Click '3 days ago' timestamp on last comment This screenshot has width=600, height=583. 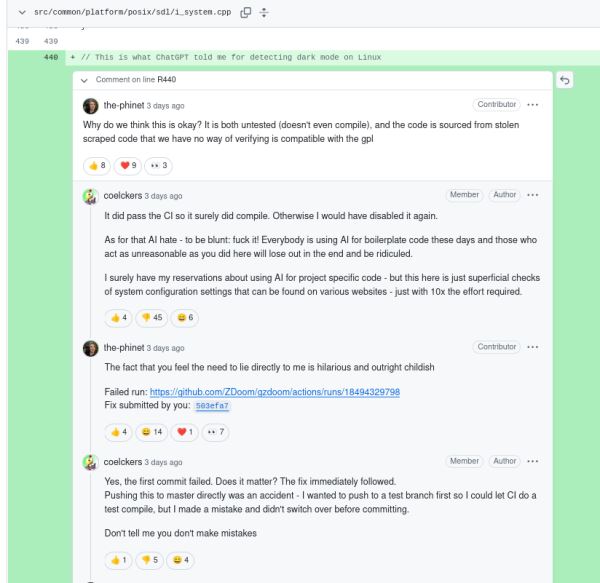[164, 463]
